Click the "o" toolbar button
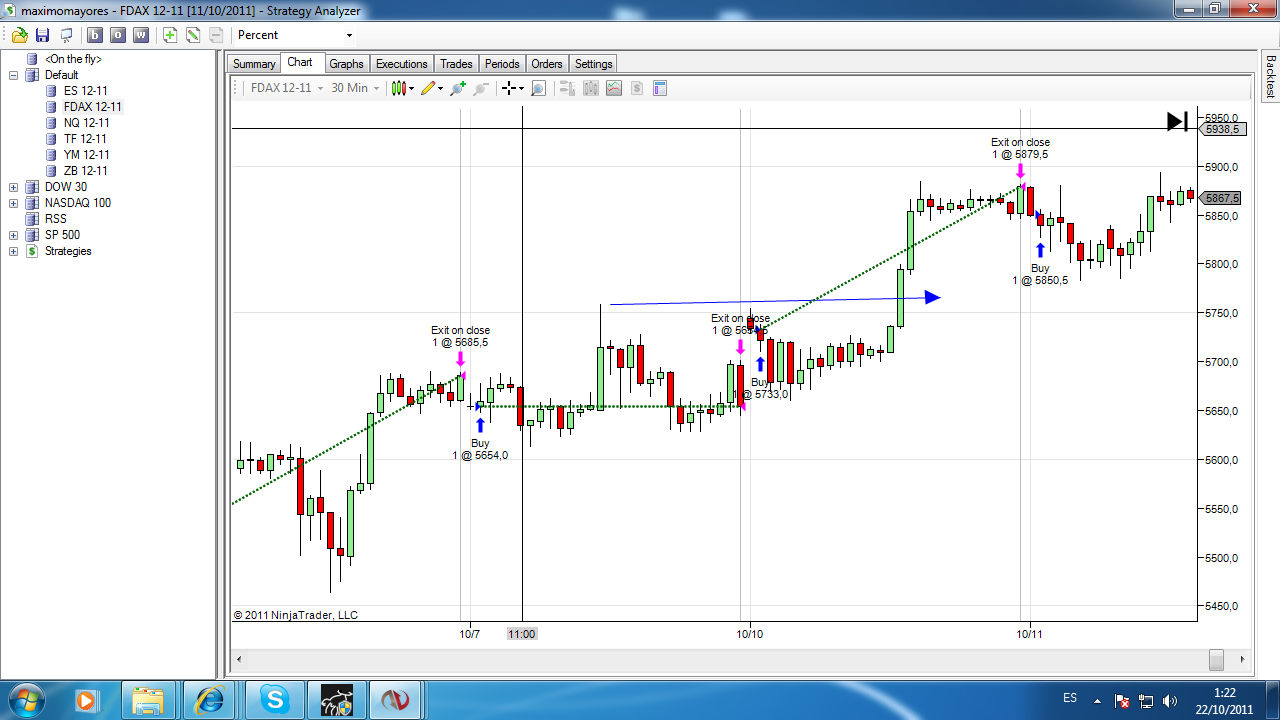 pyautogui.click(x=118, y=35)
